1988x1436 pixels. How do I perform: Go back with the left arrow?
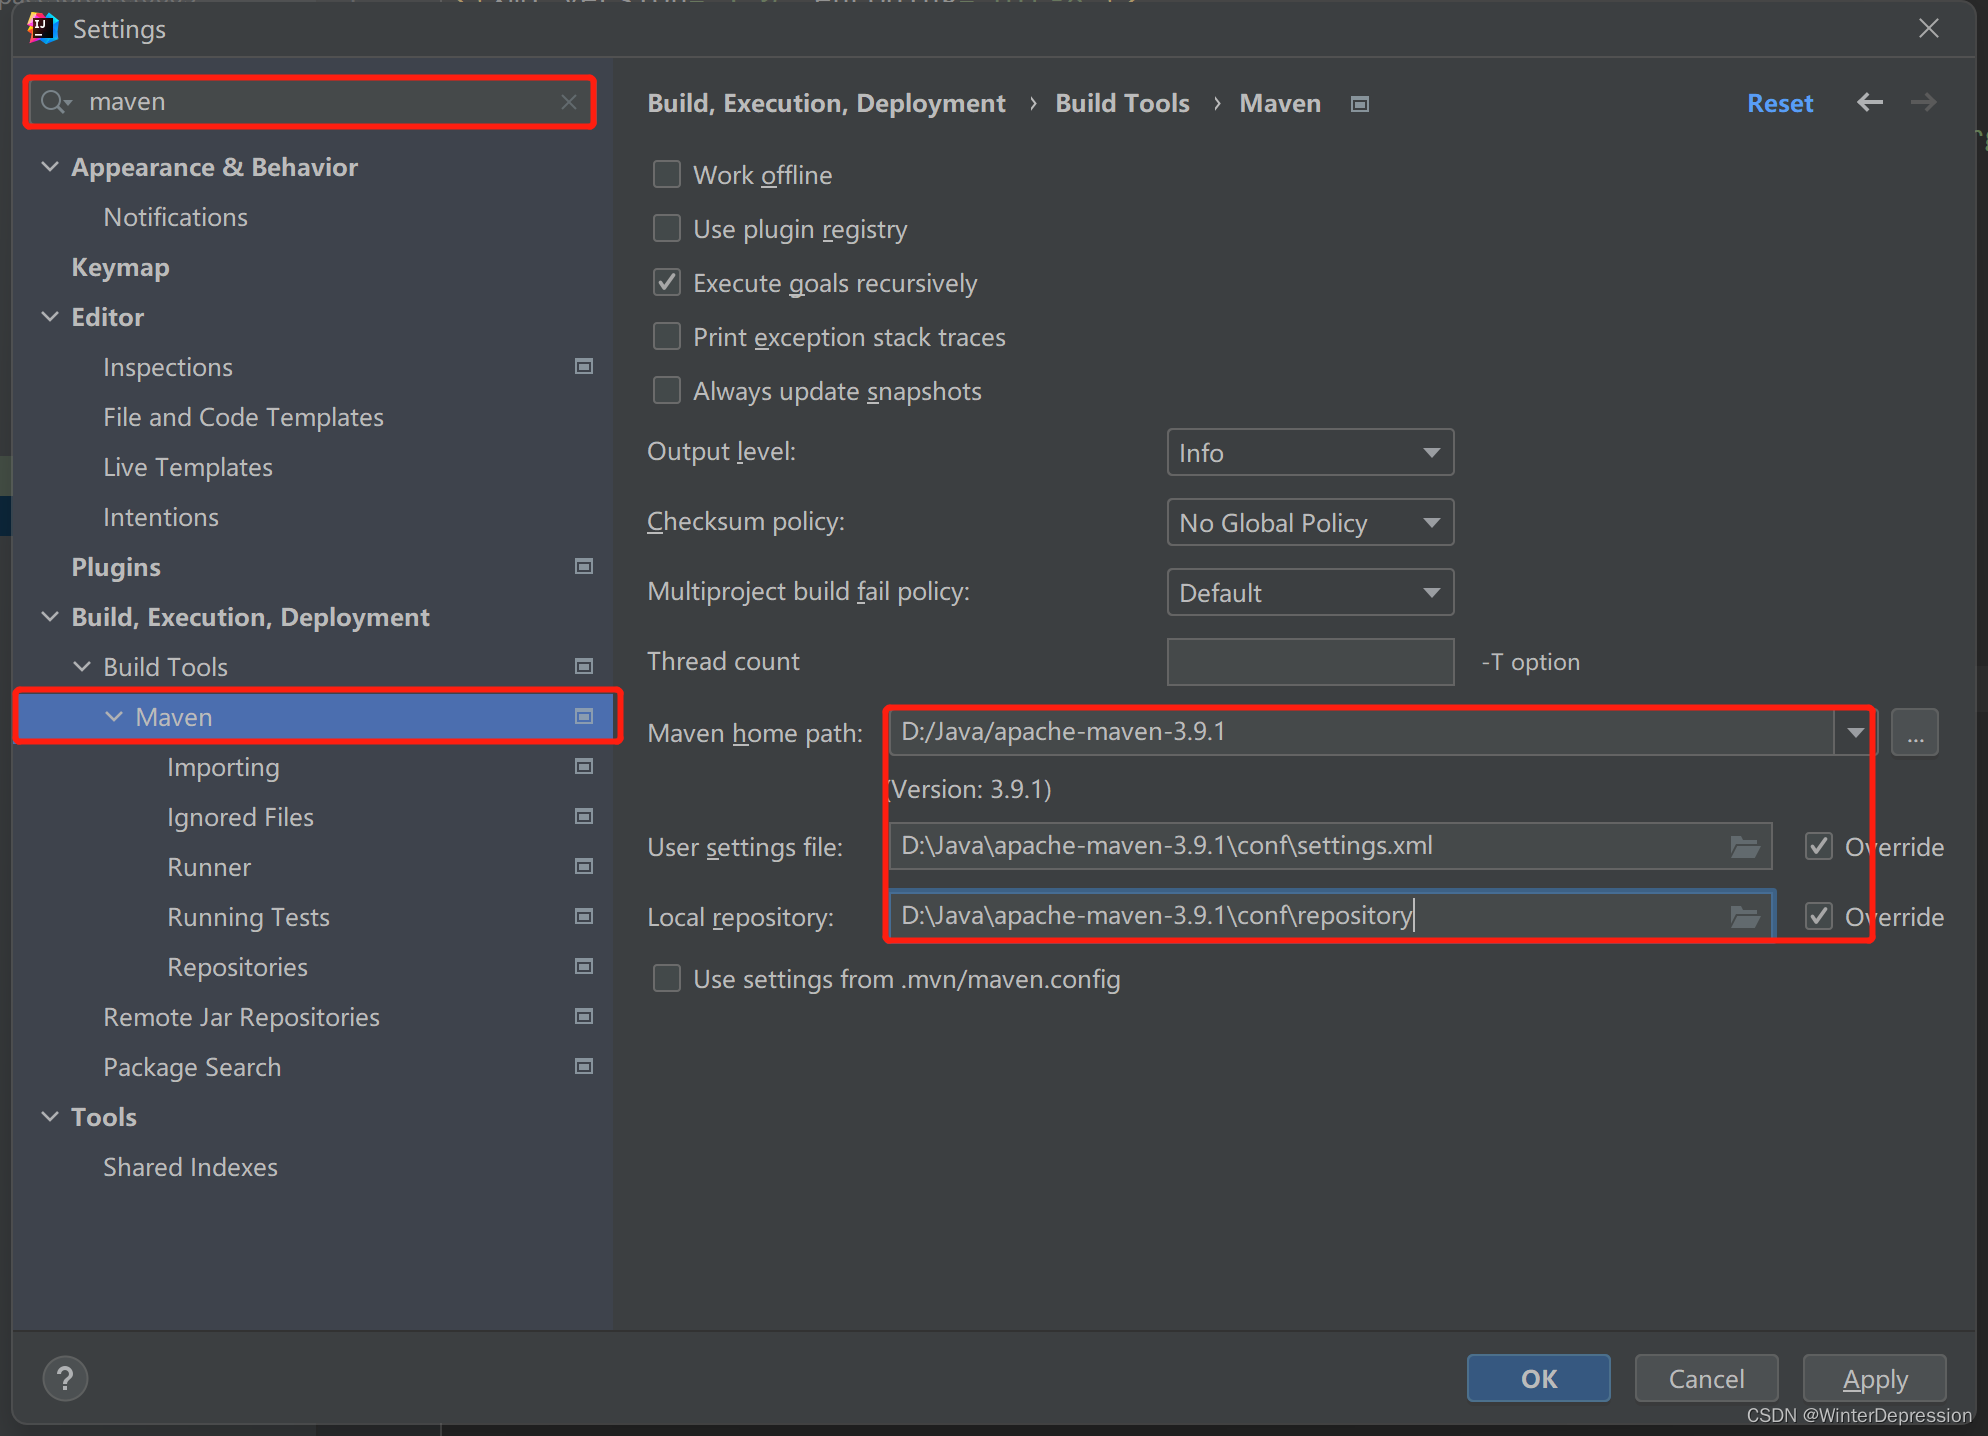coord(1869,102)
